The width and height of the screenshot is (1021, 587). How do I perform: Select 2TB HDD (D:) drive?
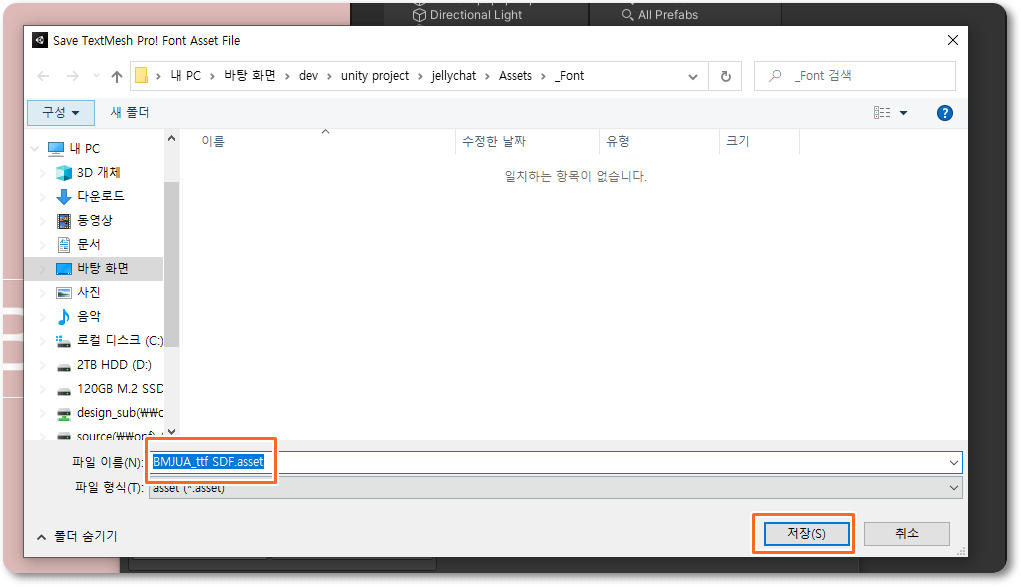[x=114, y=364]
